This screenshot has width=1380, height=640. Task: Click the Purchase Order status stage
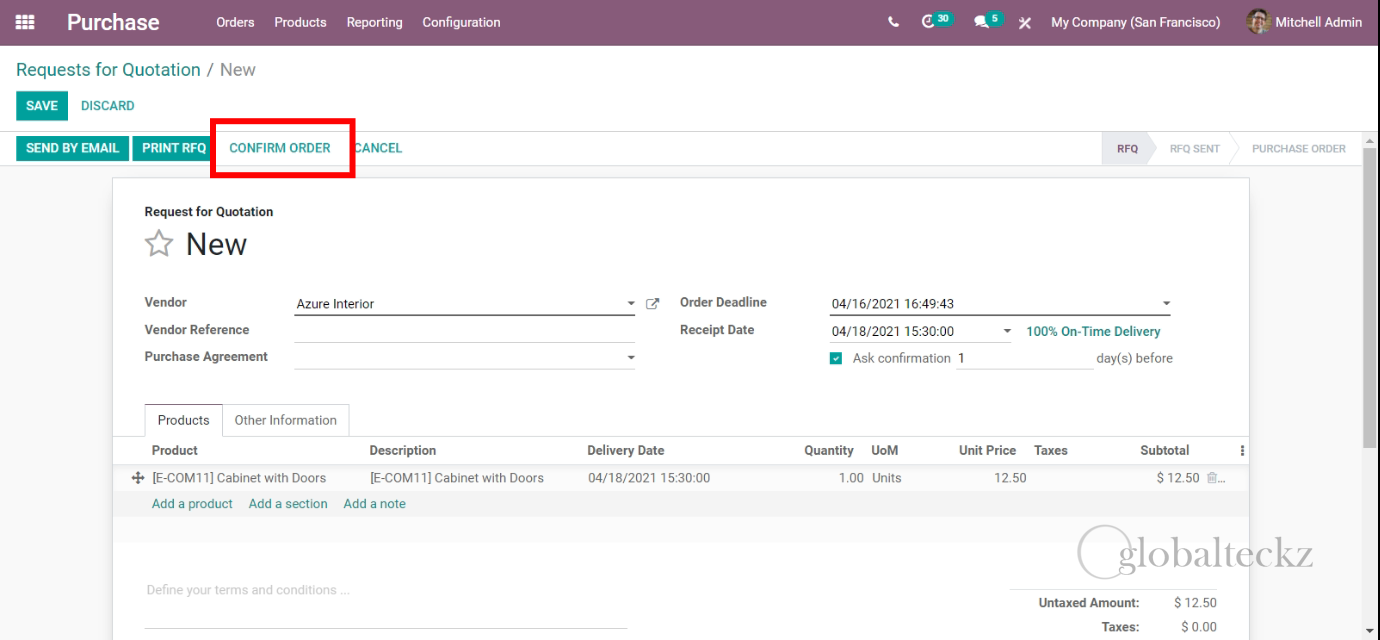click(x=1299, y=149)
